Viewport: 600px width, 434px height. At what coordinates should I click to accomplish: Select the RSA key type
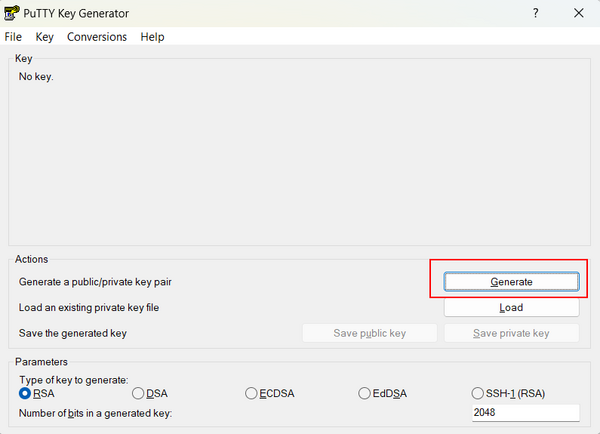[x=37, y=393]
